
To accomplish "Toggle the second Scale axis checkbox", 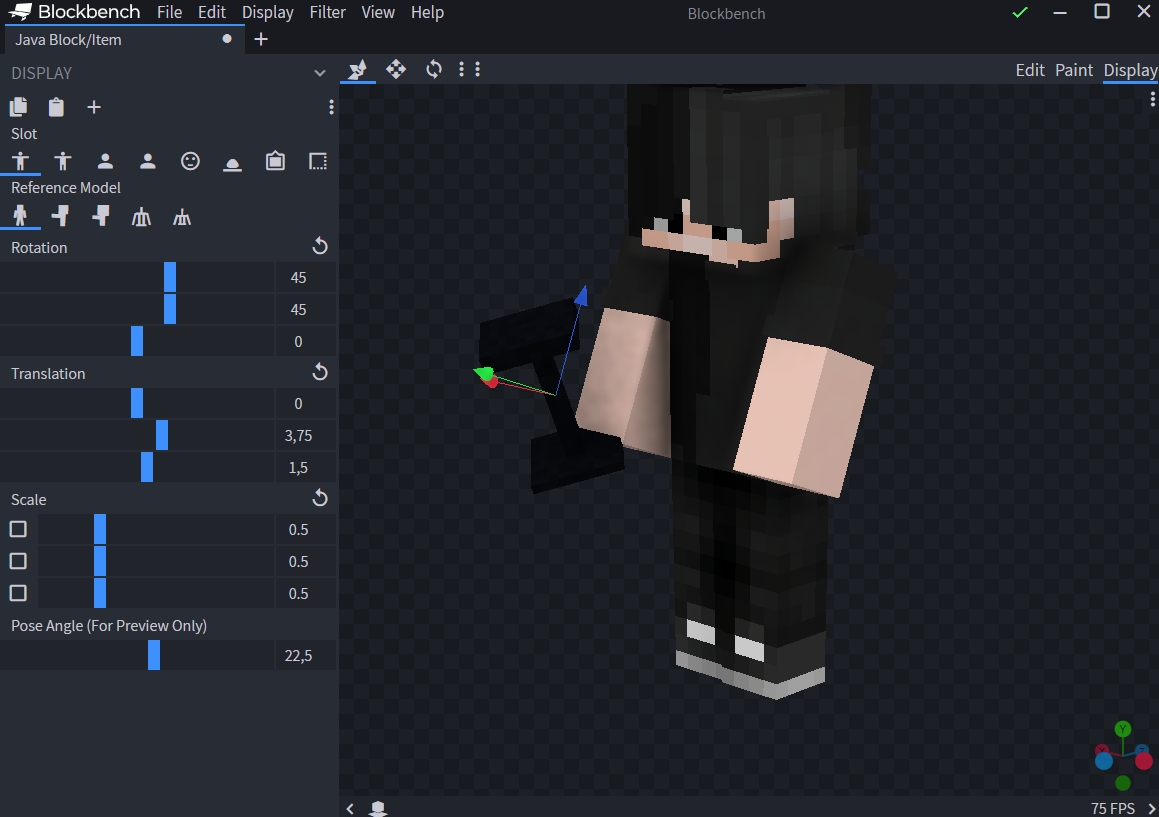I will tap(18, 561).
